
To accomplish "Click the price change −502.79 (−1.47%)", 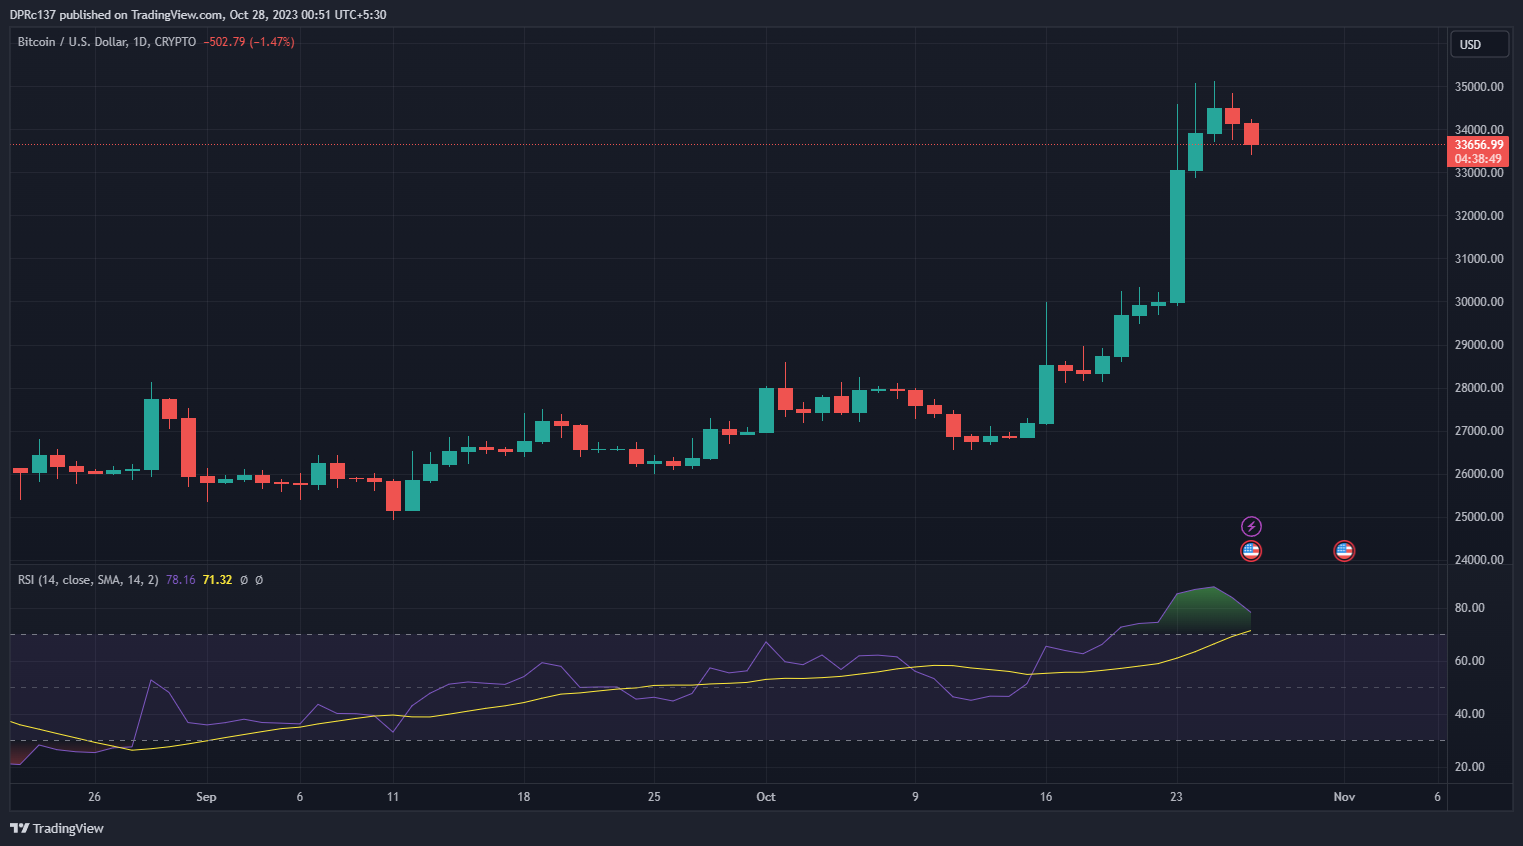I will [248, 42].
